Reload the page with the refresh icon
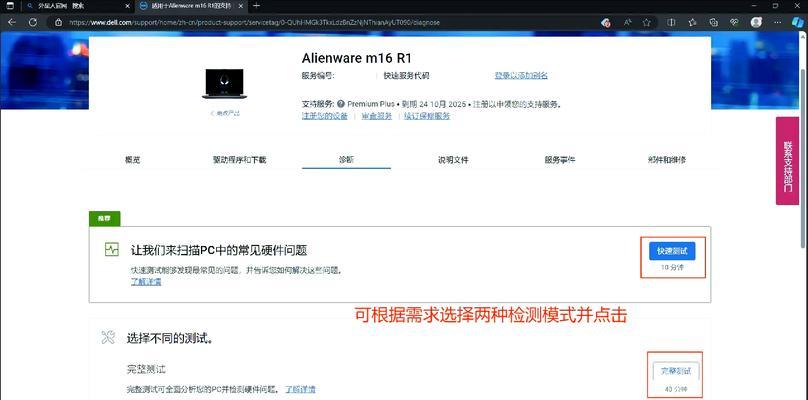This screenshot has width=808, height=400. 32,23
